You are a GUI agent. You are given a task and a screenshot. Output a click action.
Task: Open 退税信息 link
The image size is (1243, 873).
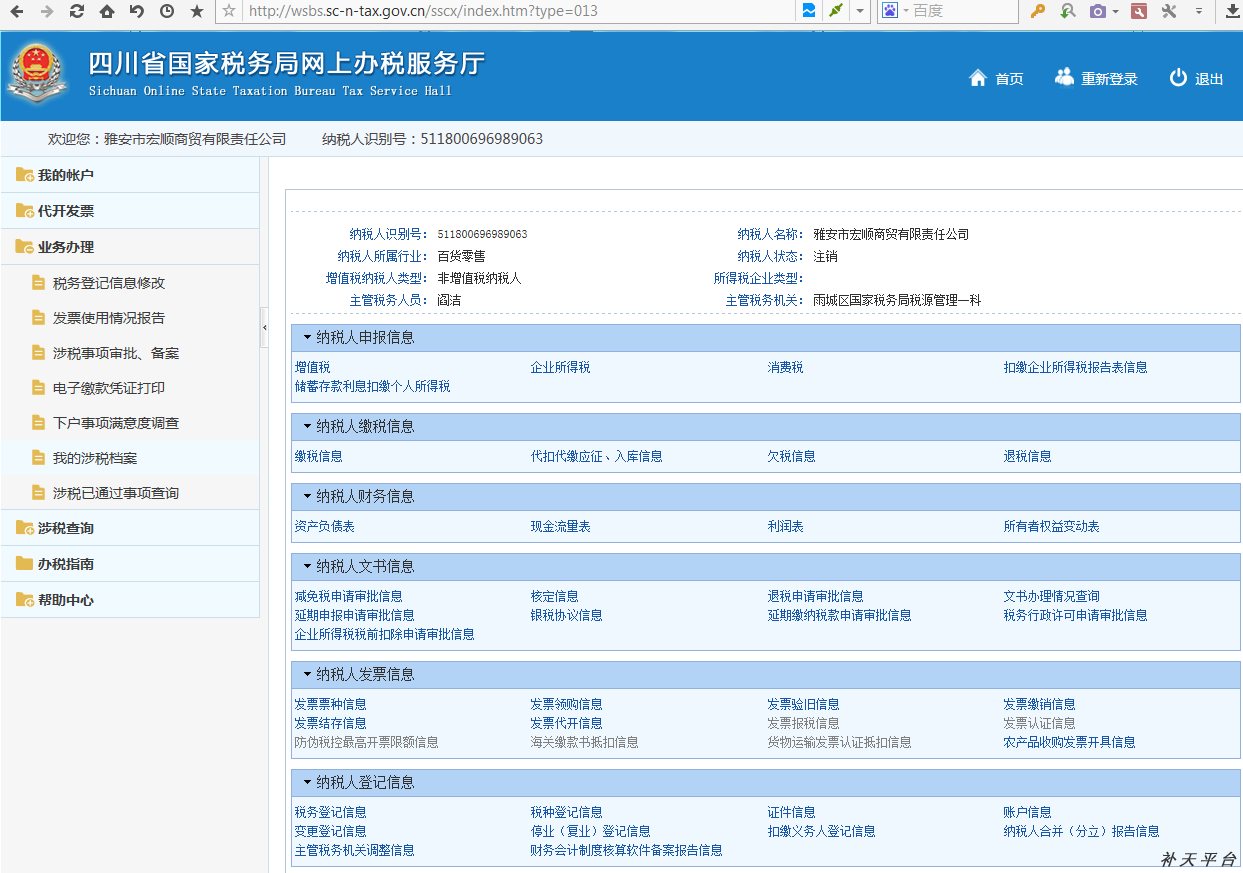tap(1027, 456)
